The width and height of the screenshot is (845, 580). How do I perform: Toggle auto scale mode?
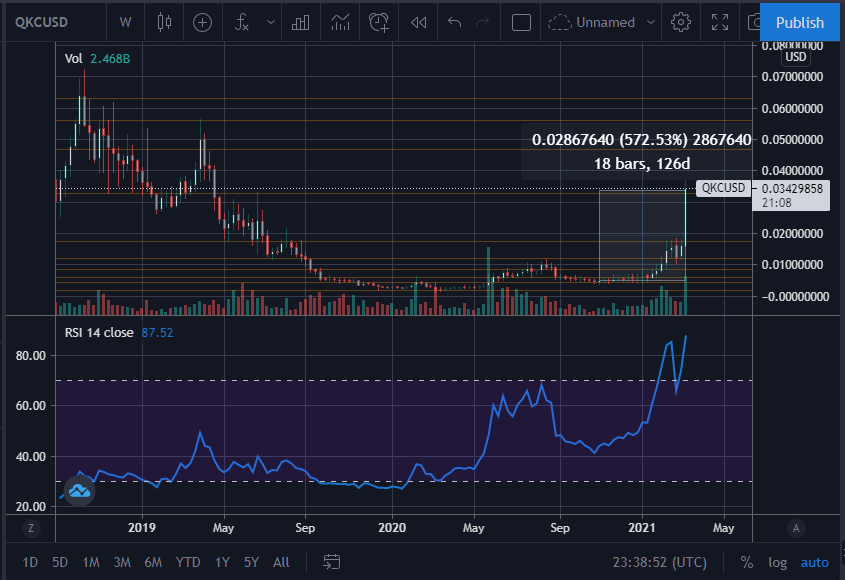click(814, 562)
